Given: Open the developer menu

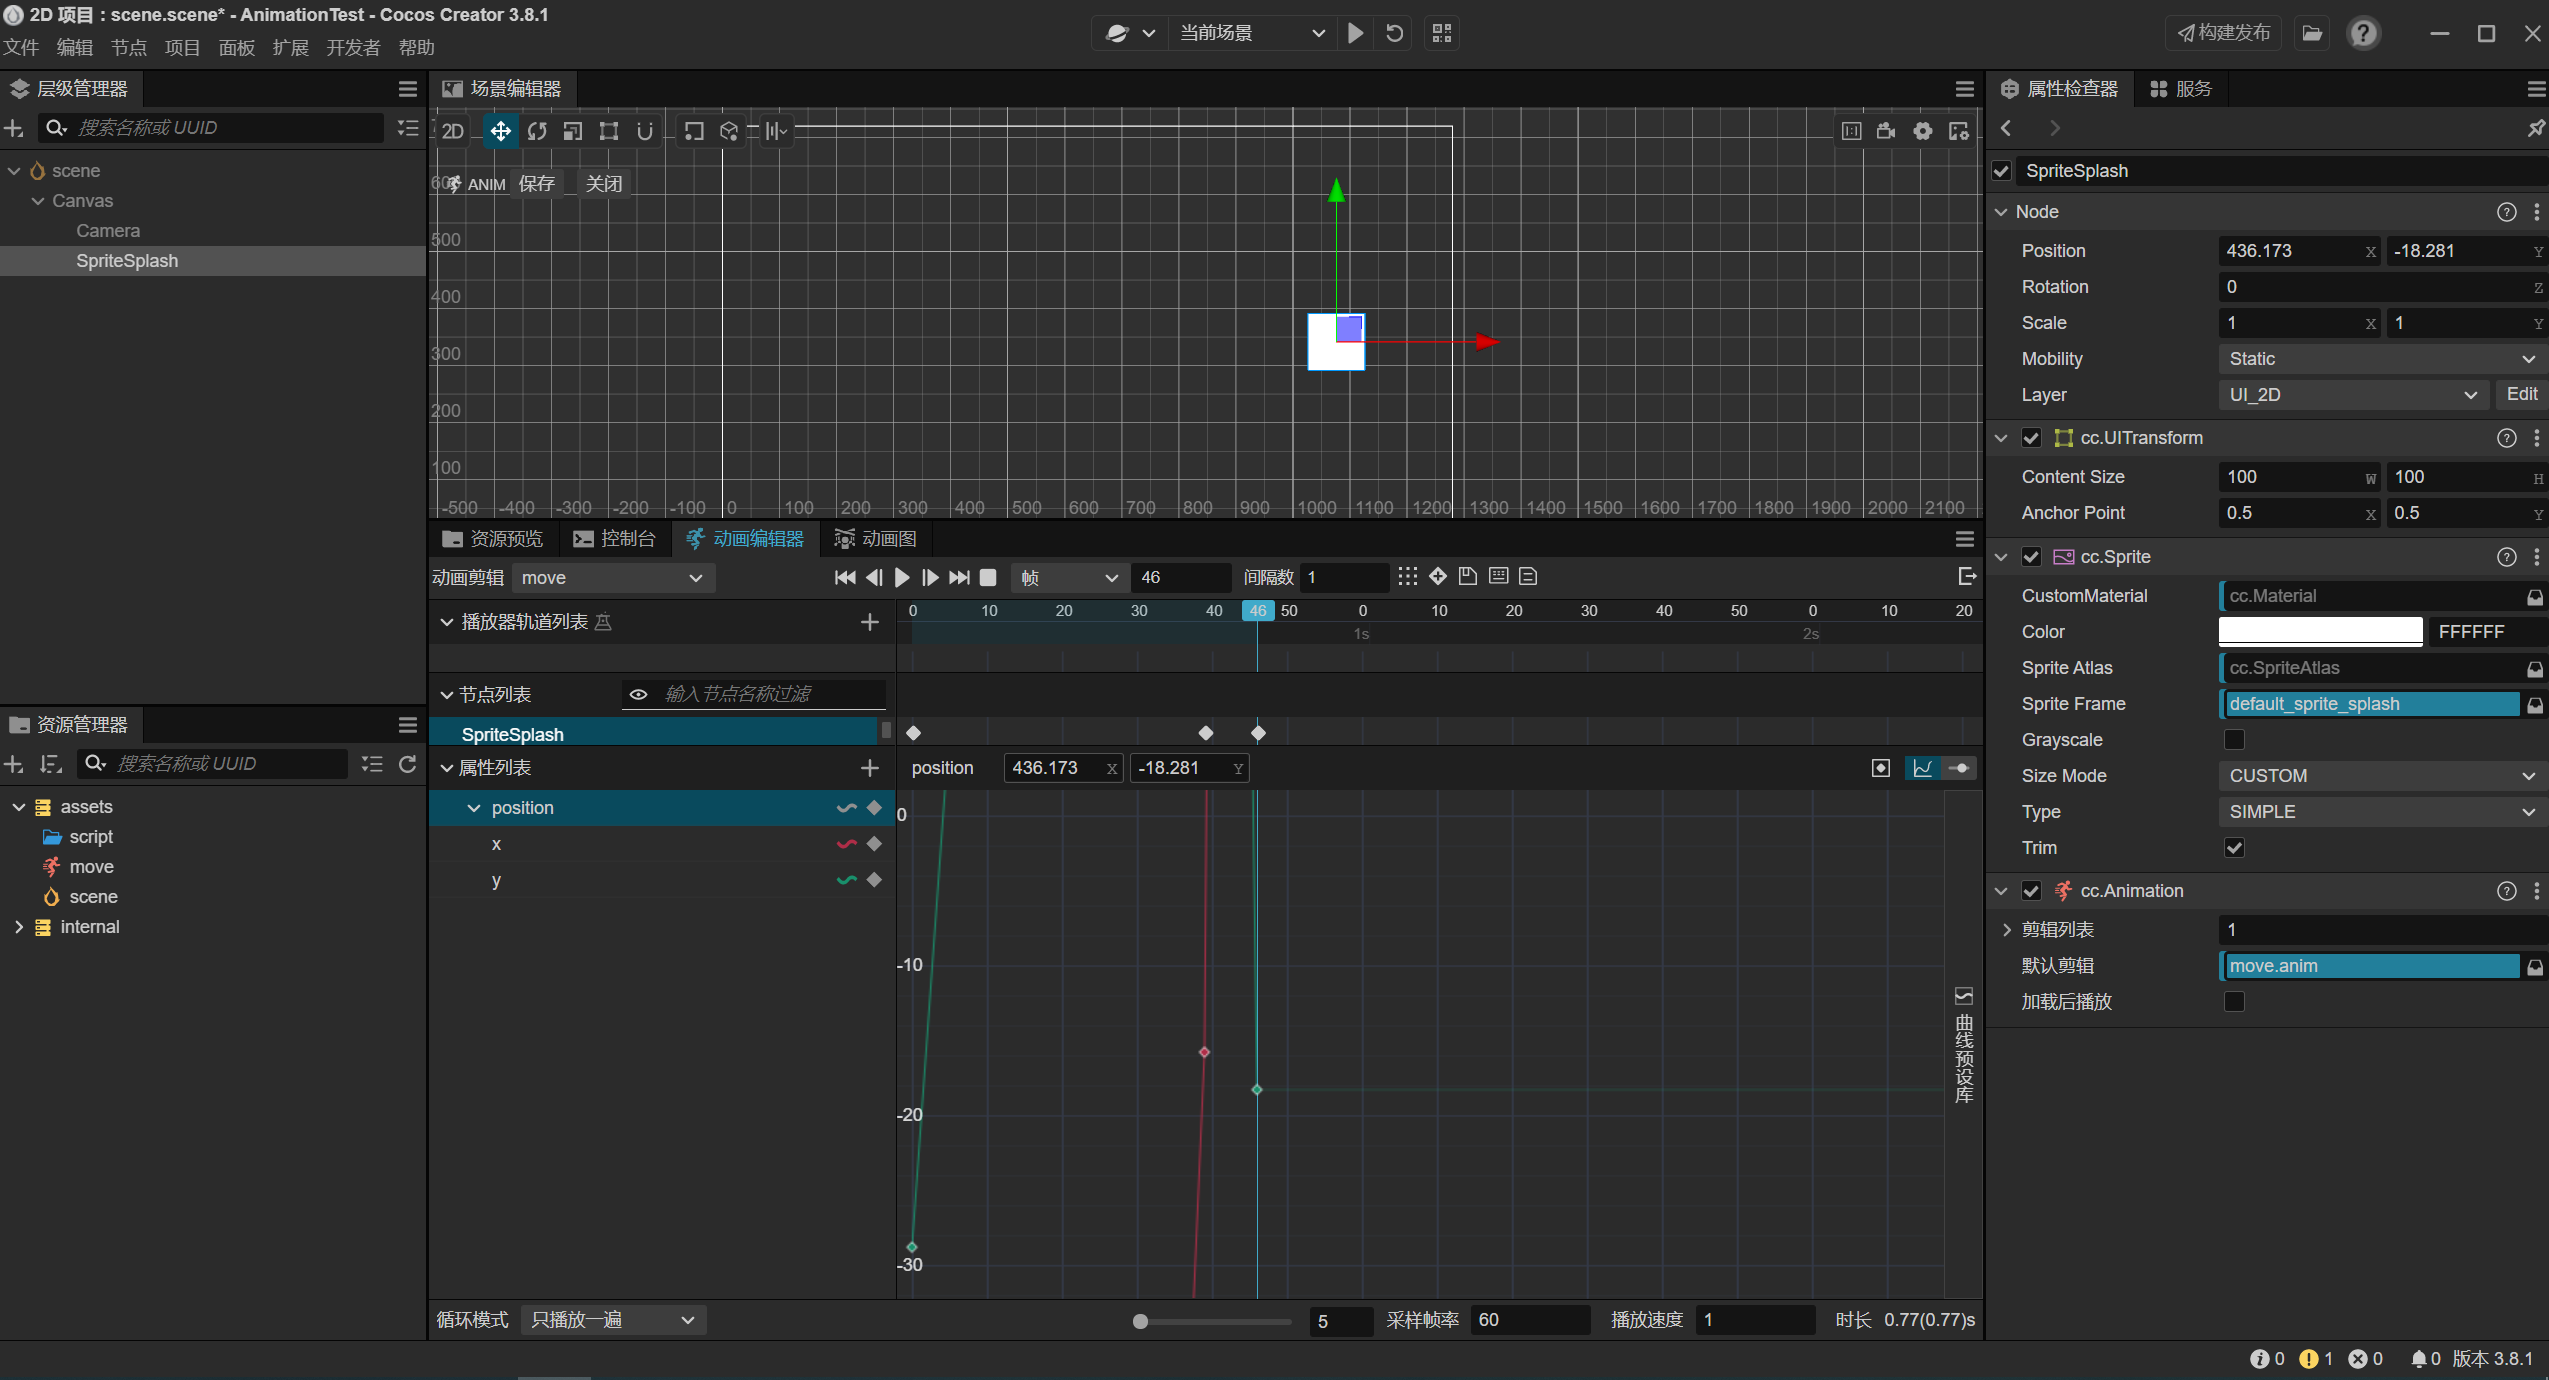Looking at the screenshot, I should point(353,48).
